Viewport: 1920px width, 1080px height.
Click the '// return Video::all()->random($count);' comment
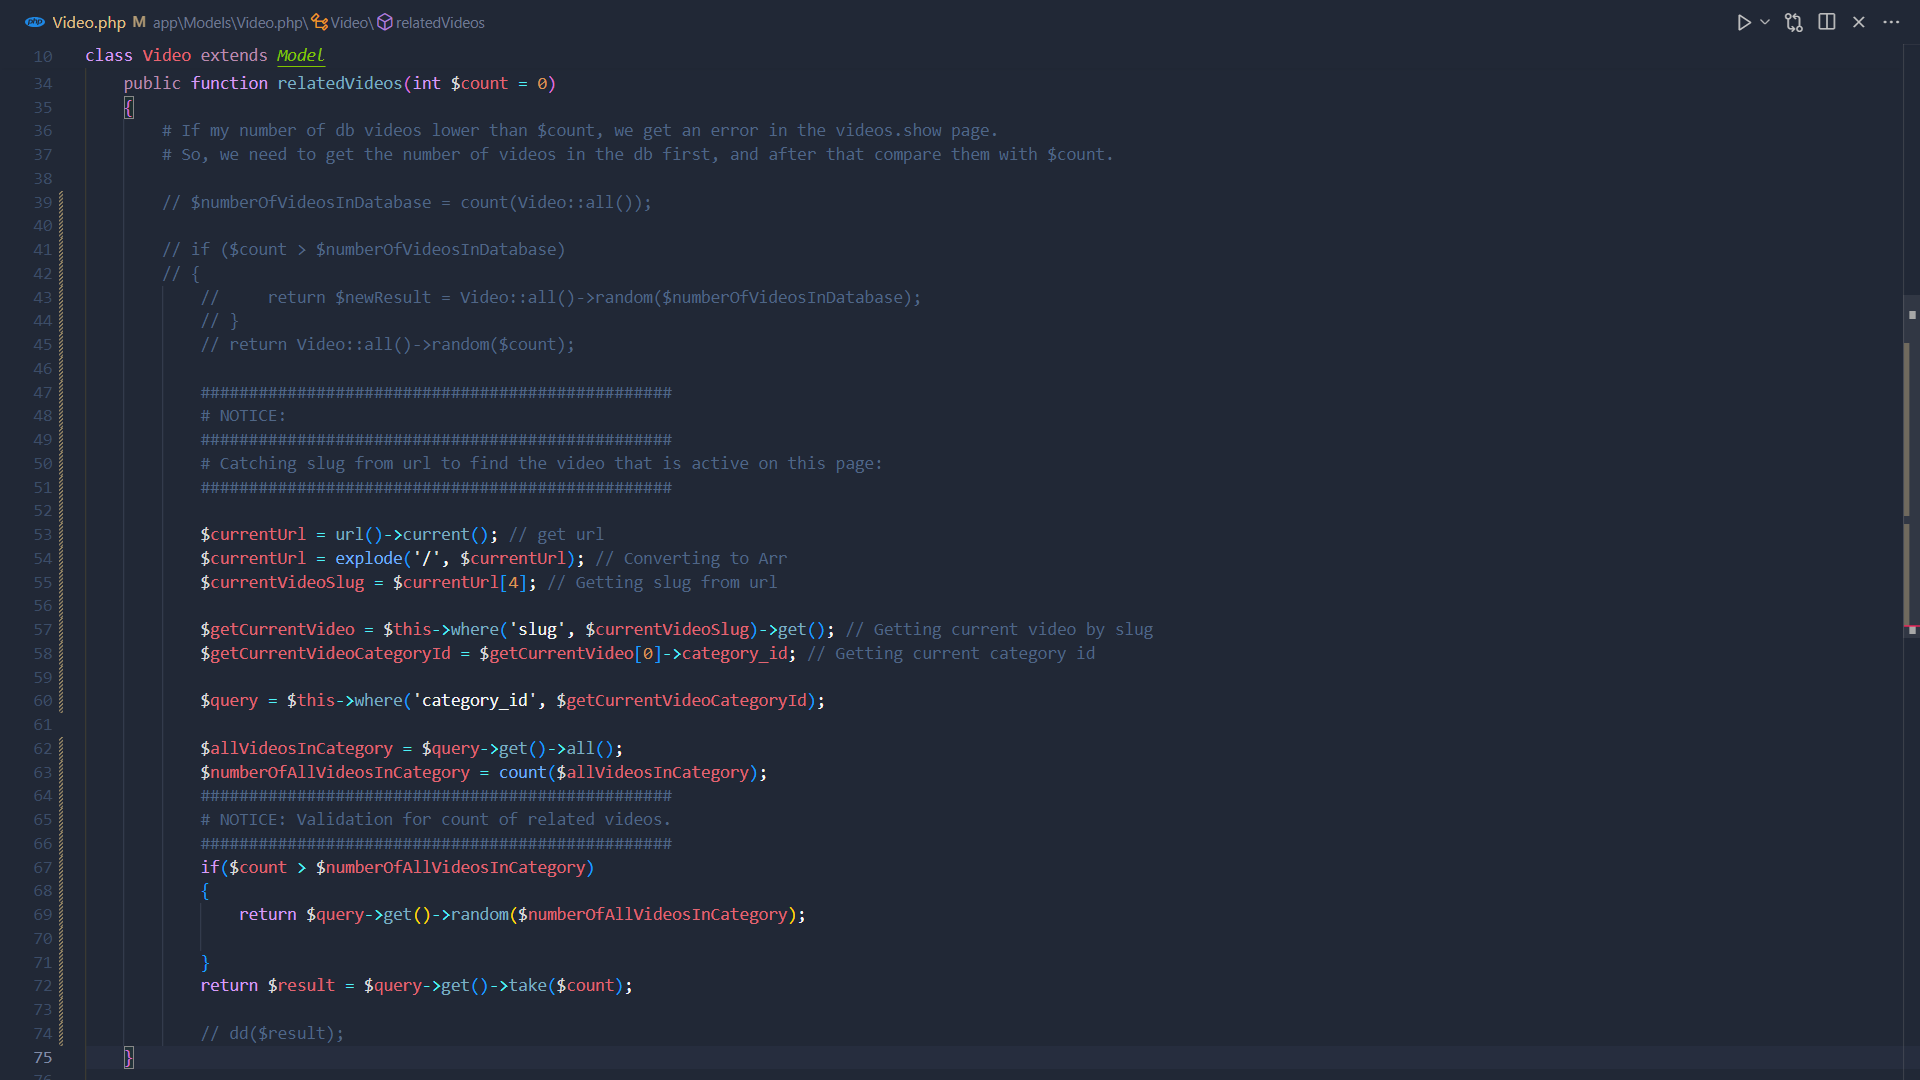click(x=388, y=344)
